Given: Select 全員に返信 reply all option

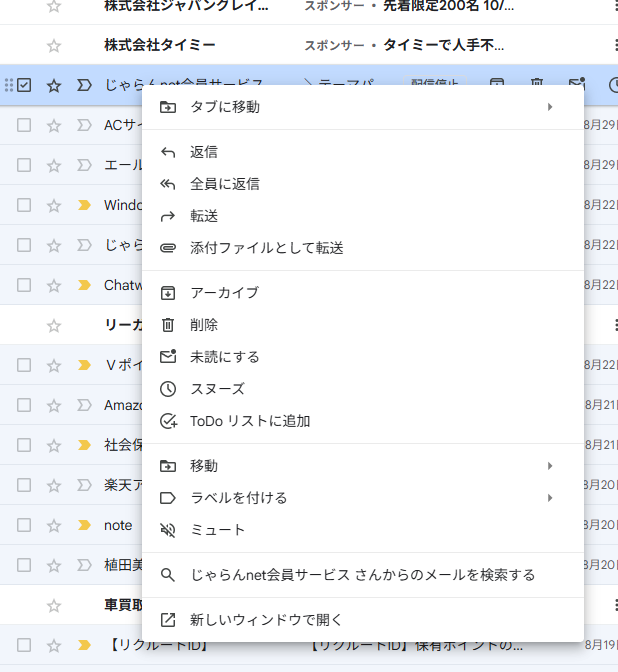Looking at the screenshot, I should (363, 184).
